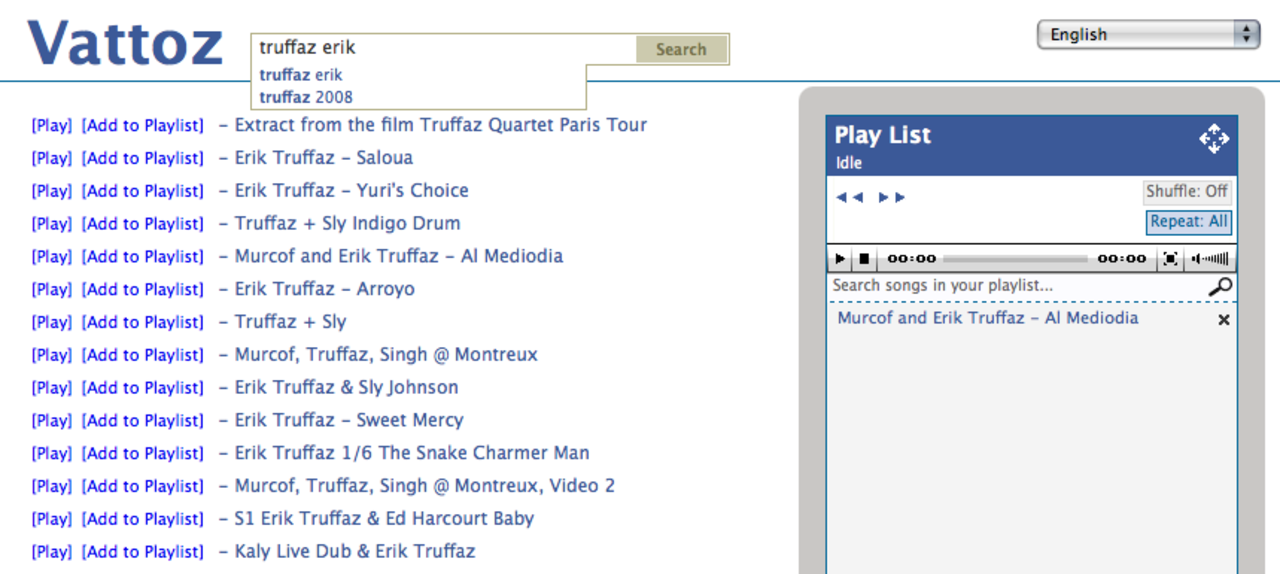The width and height of the screenshot is (1280, 574).
Task: Toggle Repeat: All button
Action: [1188, 222]
